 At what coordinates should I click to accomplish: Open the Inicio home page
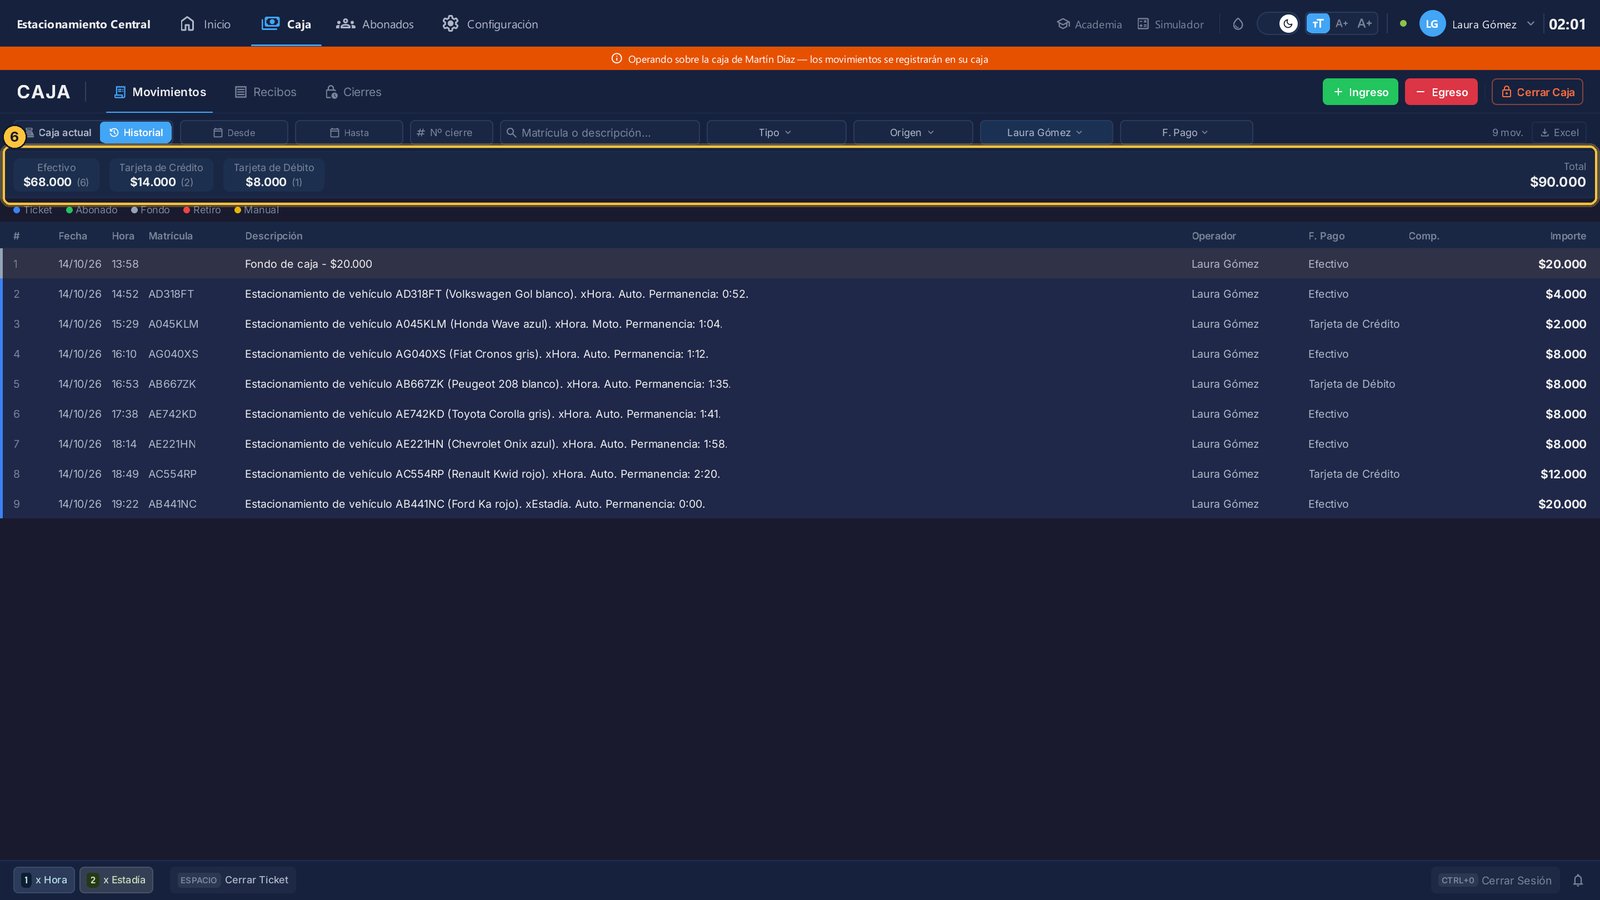(205, 24)
